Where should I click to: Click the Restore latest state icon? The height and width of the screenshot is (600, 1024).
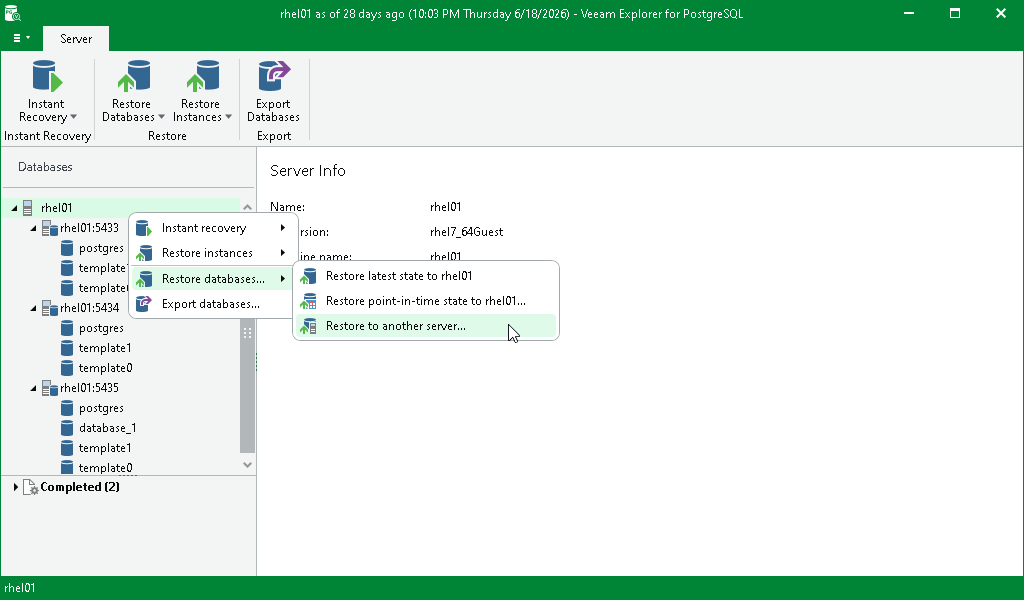pyautogui.click(x=308, y=276)
